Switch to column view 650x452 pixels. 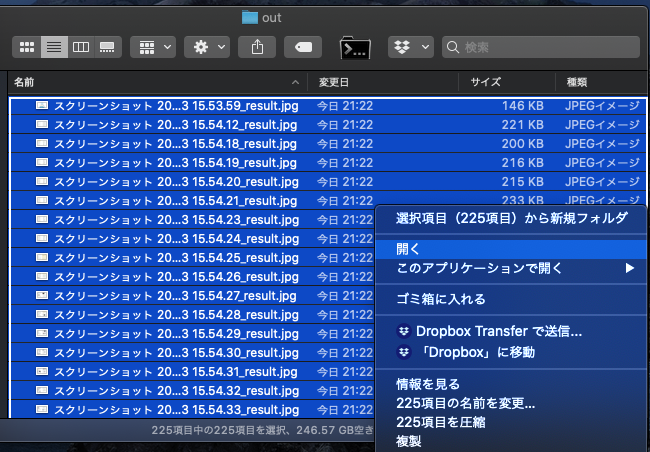[x=81, y=47]
